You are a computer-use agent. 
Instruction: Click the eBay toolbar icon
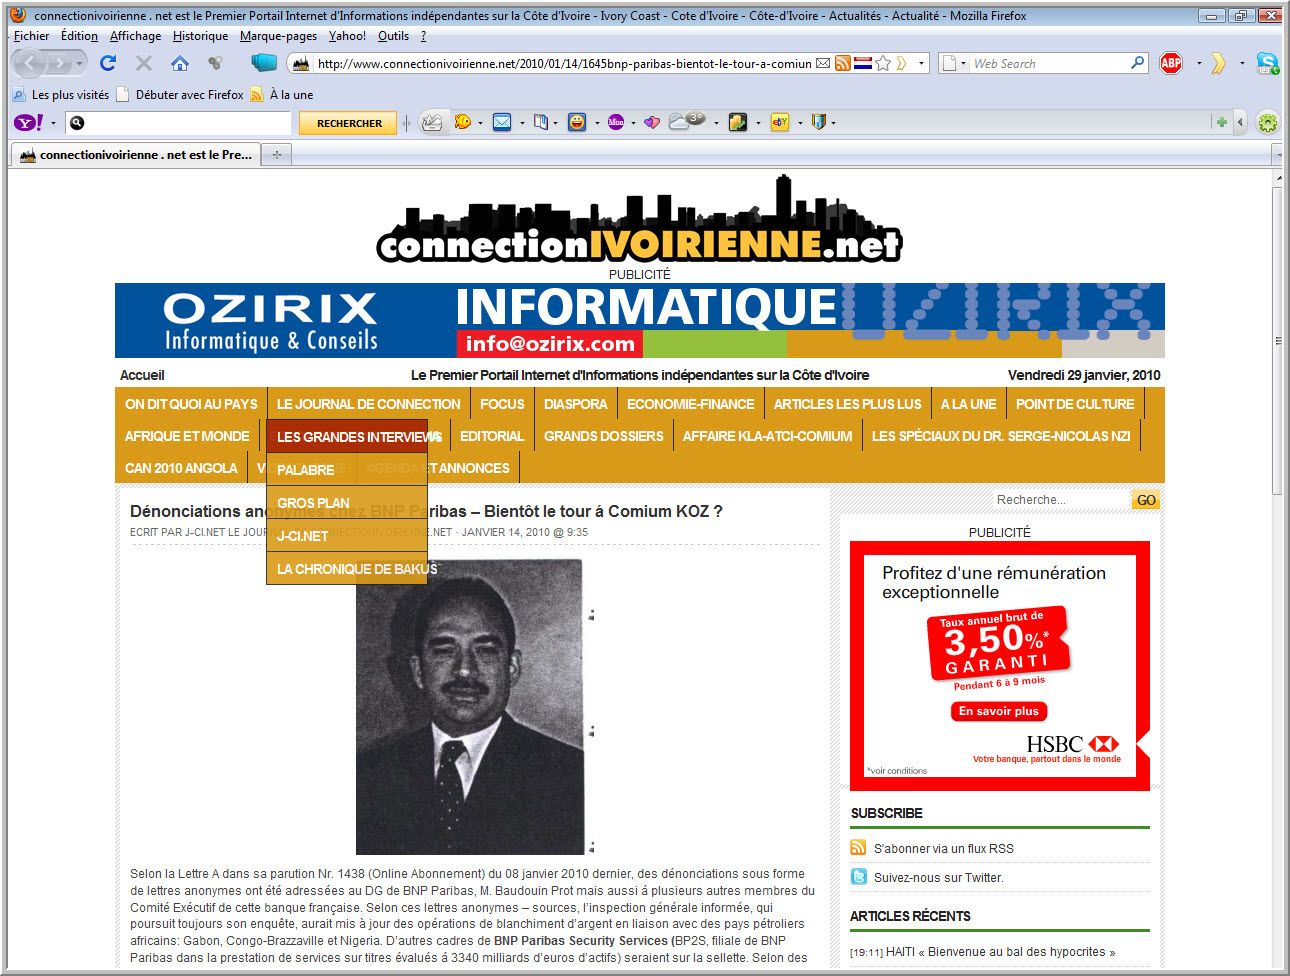[x=780, y=122]
